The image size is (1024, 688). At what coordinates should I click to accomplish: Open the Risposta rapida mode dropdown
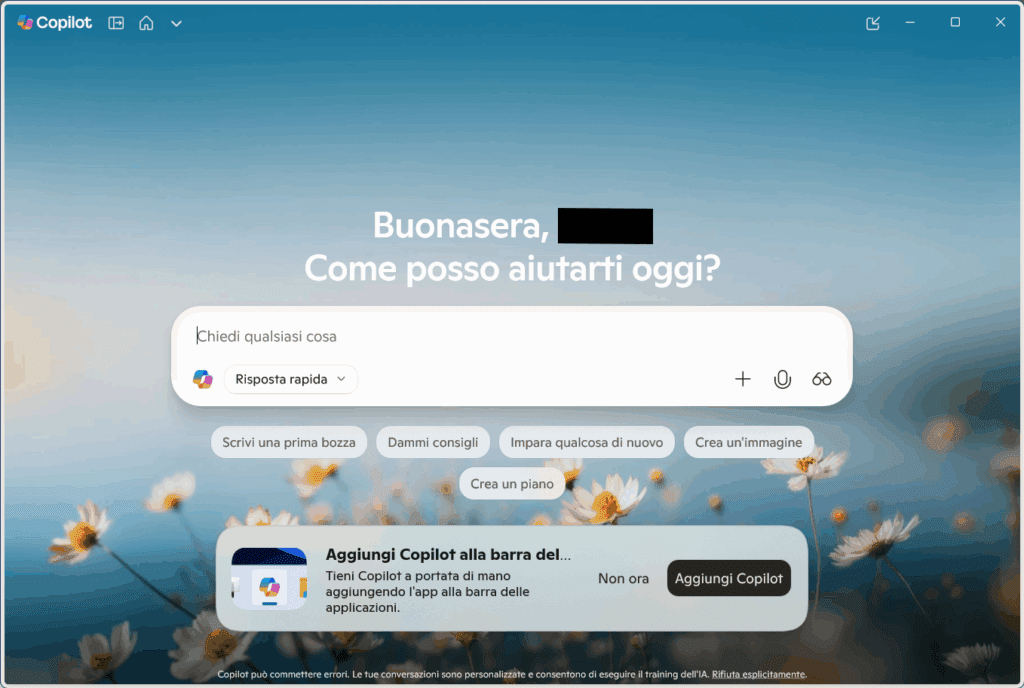(x=291, y=379)
